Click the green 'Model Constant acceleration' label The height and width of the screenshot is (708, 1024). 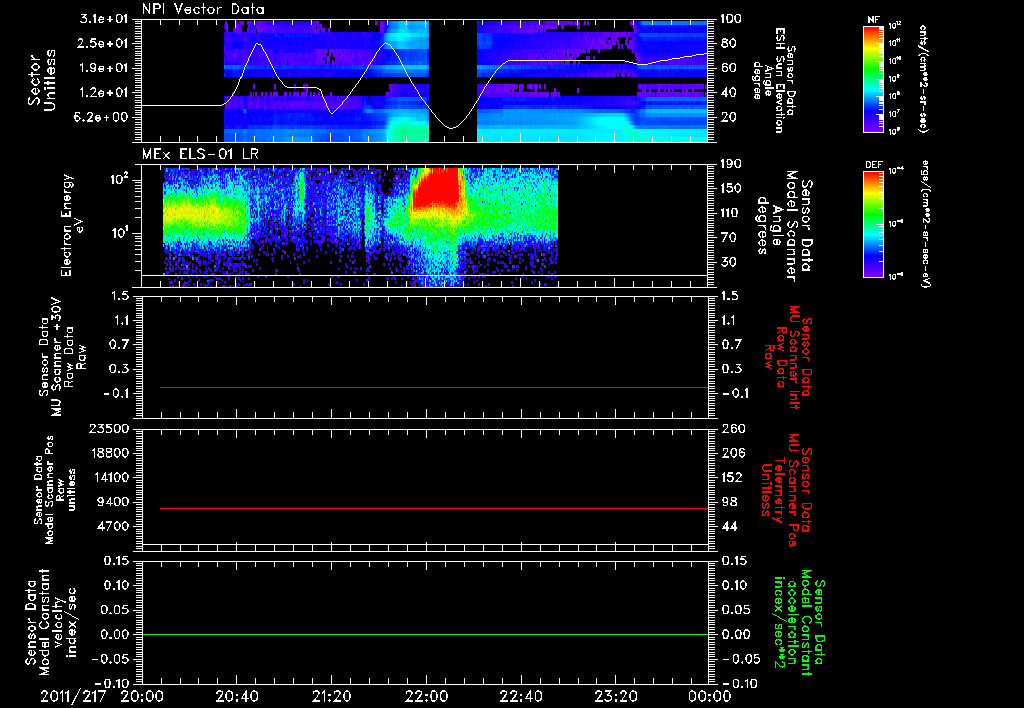[x=799, y=623]
